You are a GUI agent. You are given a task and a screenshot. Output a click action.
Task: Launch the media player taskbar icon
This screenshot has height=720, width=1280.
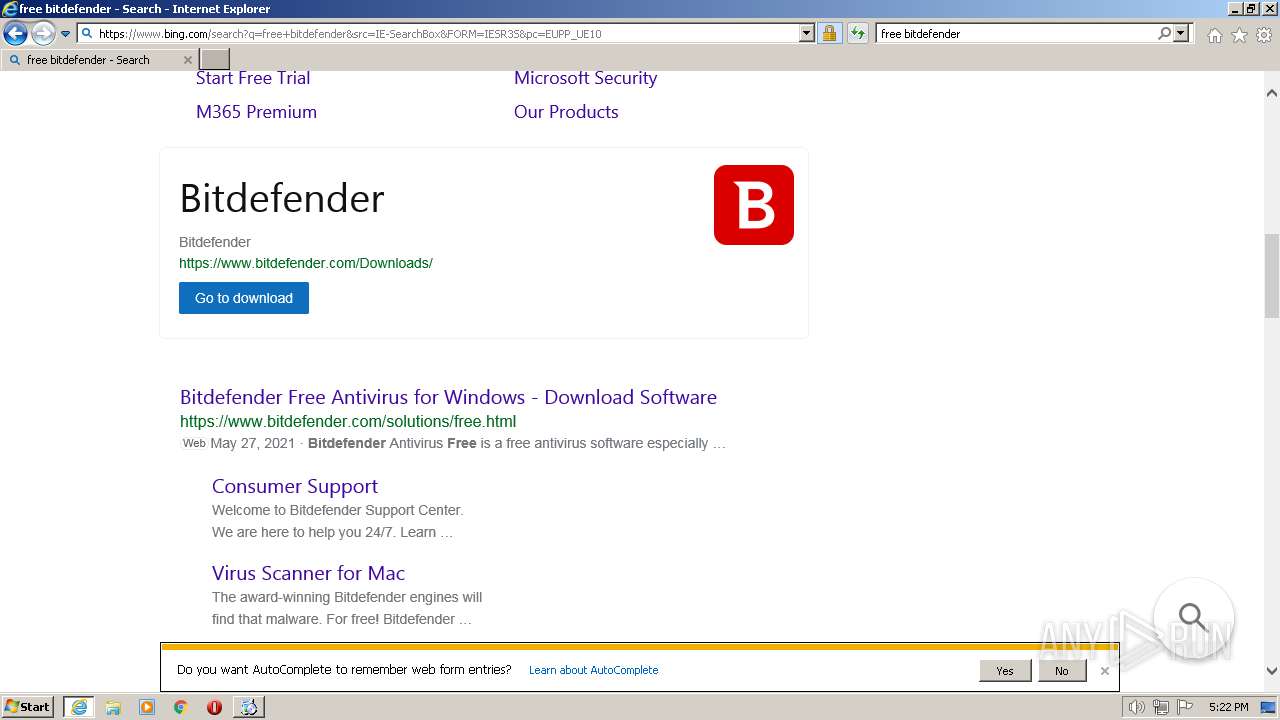(x=147, y=707)
